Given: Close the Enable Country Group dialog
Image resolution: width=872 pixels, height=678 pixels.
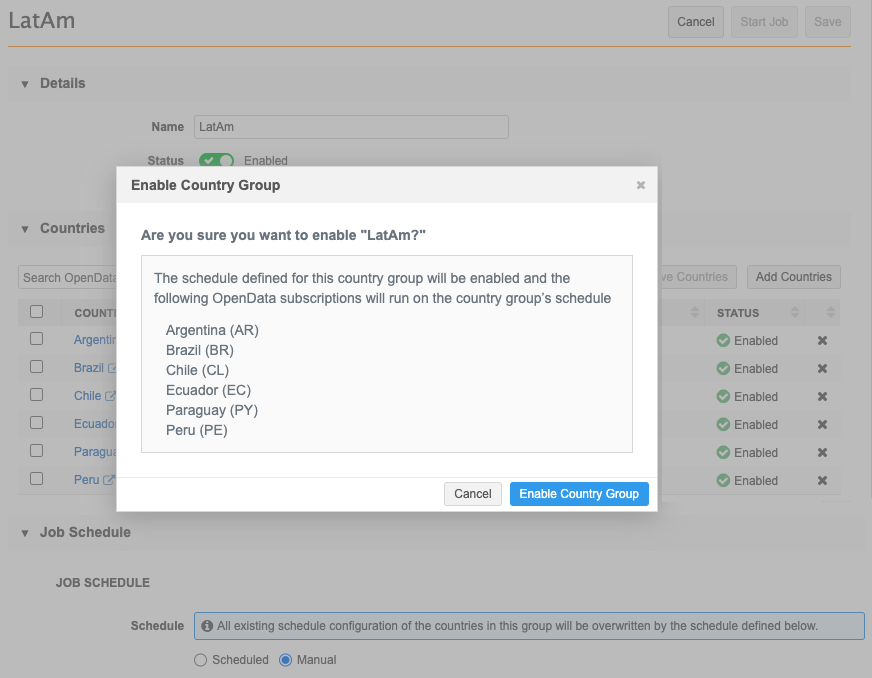Looking at the screenshot, I should point(641,185).
